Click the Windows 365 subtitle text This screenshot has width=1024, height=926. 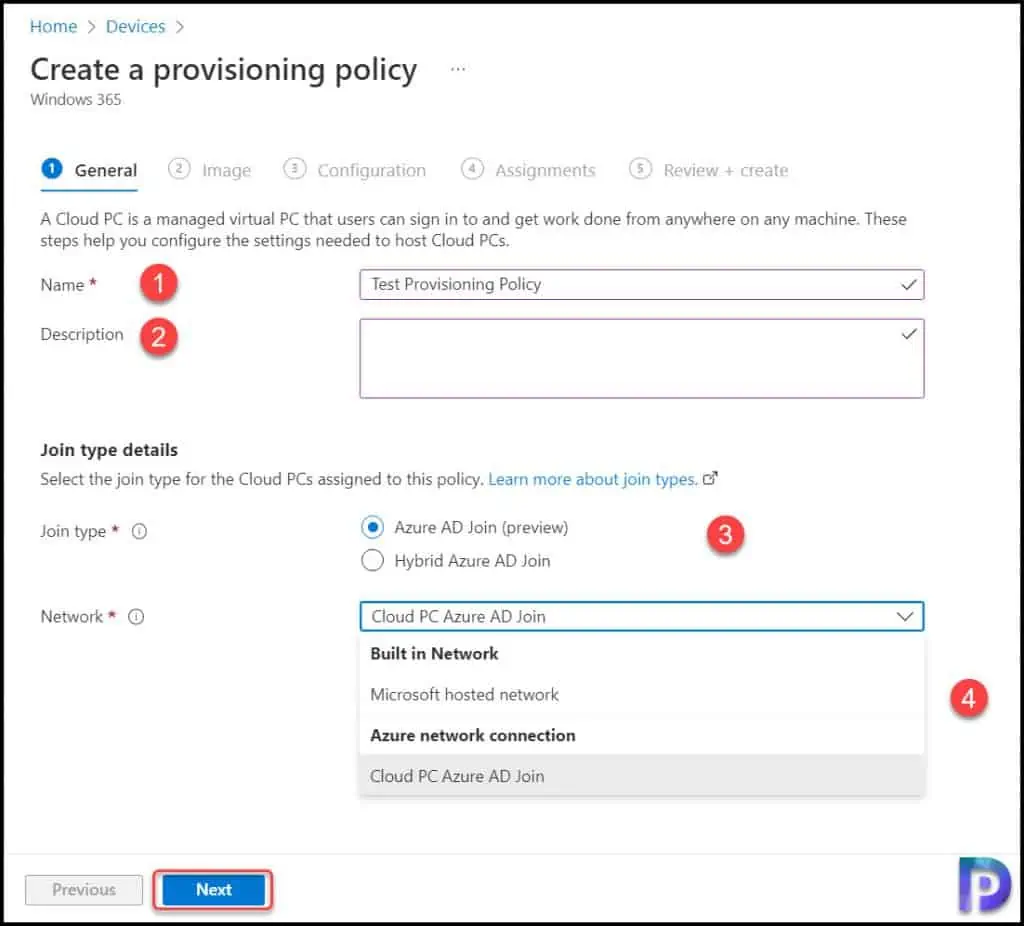click(76, 99)
